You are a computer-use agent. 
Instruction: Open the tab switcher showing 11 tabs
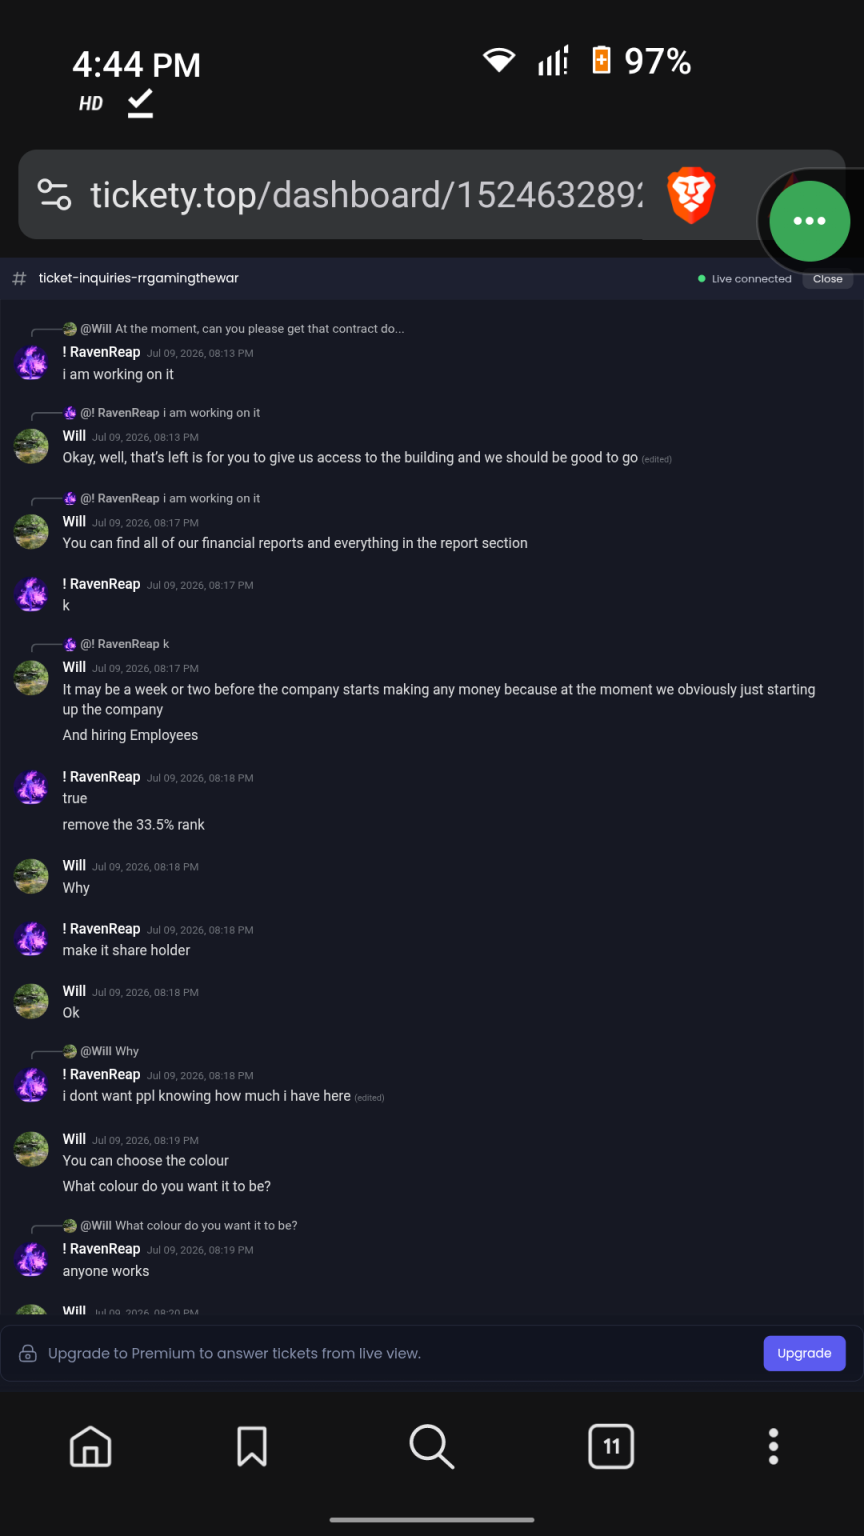(x=611, y=1446)
